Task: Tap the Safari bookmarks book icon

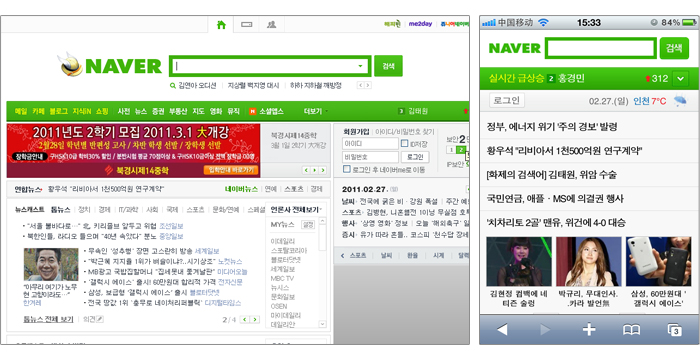Action: 631,330
